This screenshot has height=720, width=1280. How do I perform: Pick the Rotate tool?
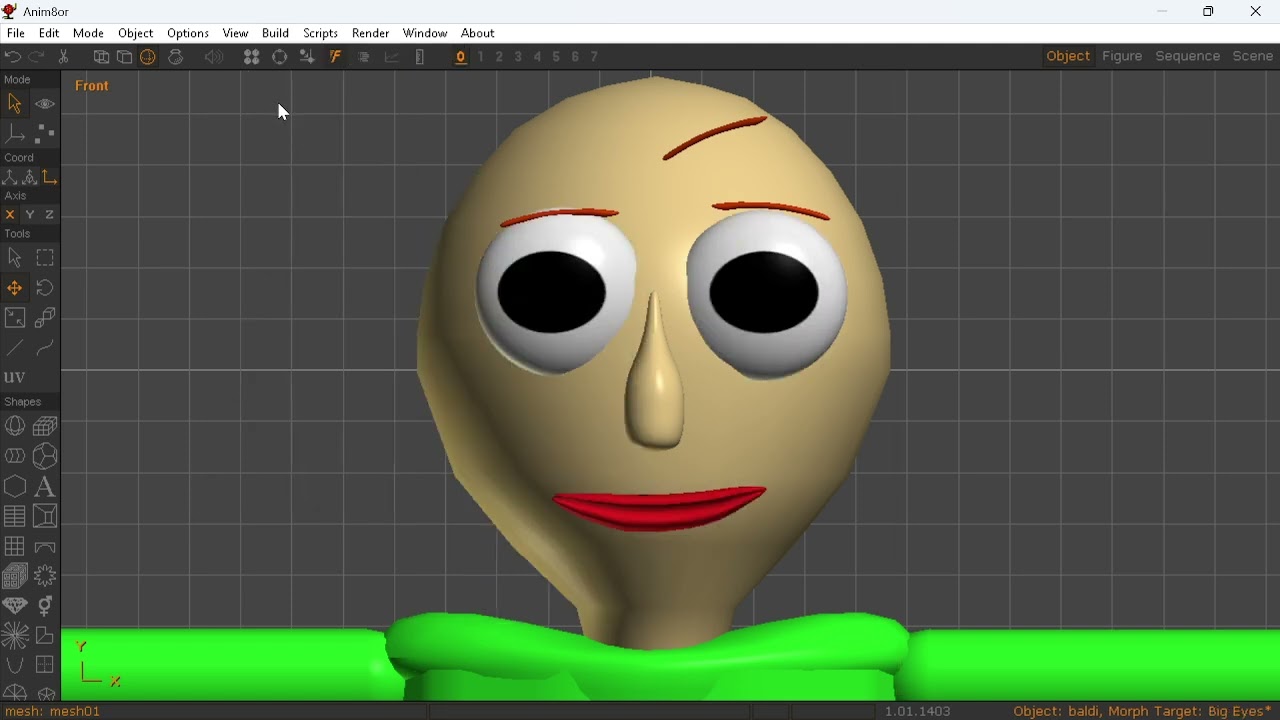click(x=45, y=288)
